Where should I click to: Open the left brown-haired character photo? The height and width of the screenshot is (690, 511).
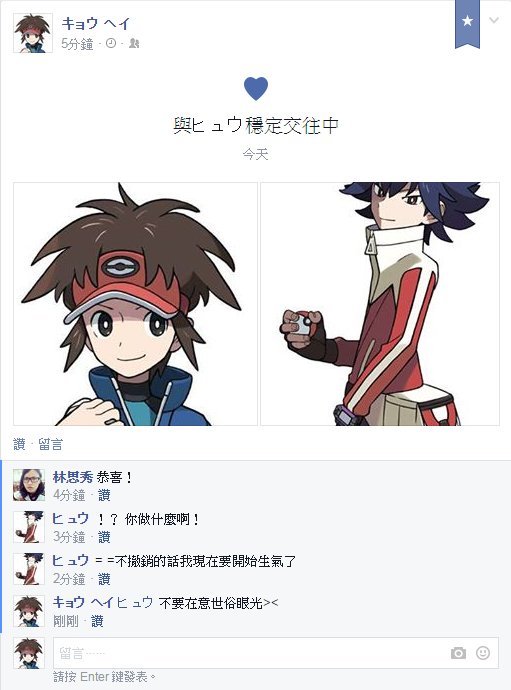click(135, 304)
